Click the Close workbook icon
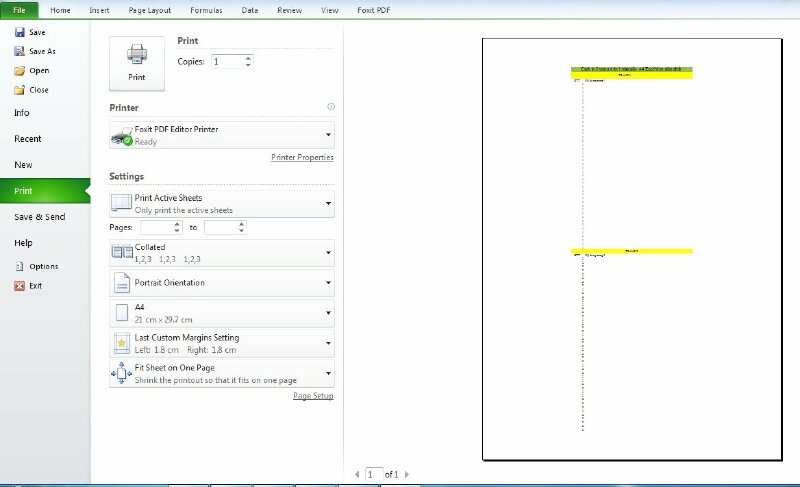Image resolution: width=800 pixels, height=487 pixels. pyautogui.click(x=19, y=90)
